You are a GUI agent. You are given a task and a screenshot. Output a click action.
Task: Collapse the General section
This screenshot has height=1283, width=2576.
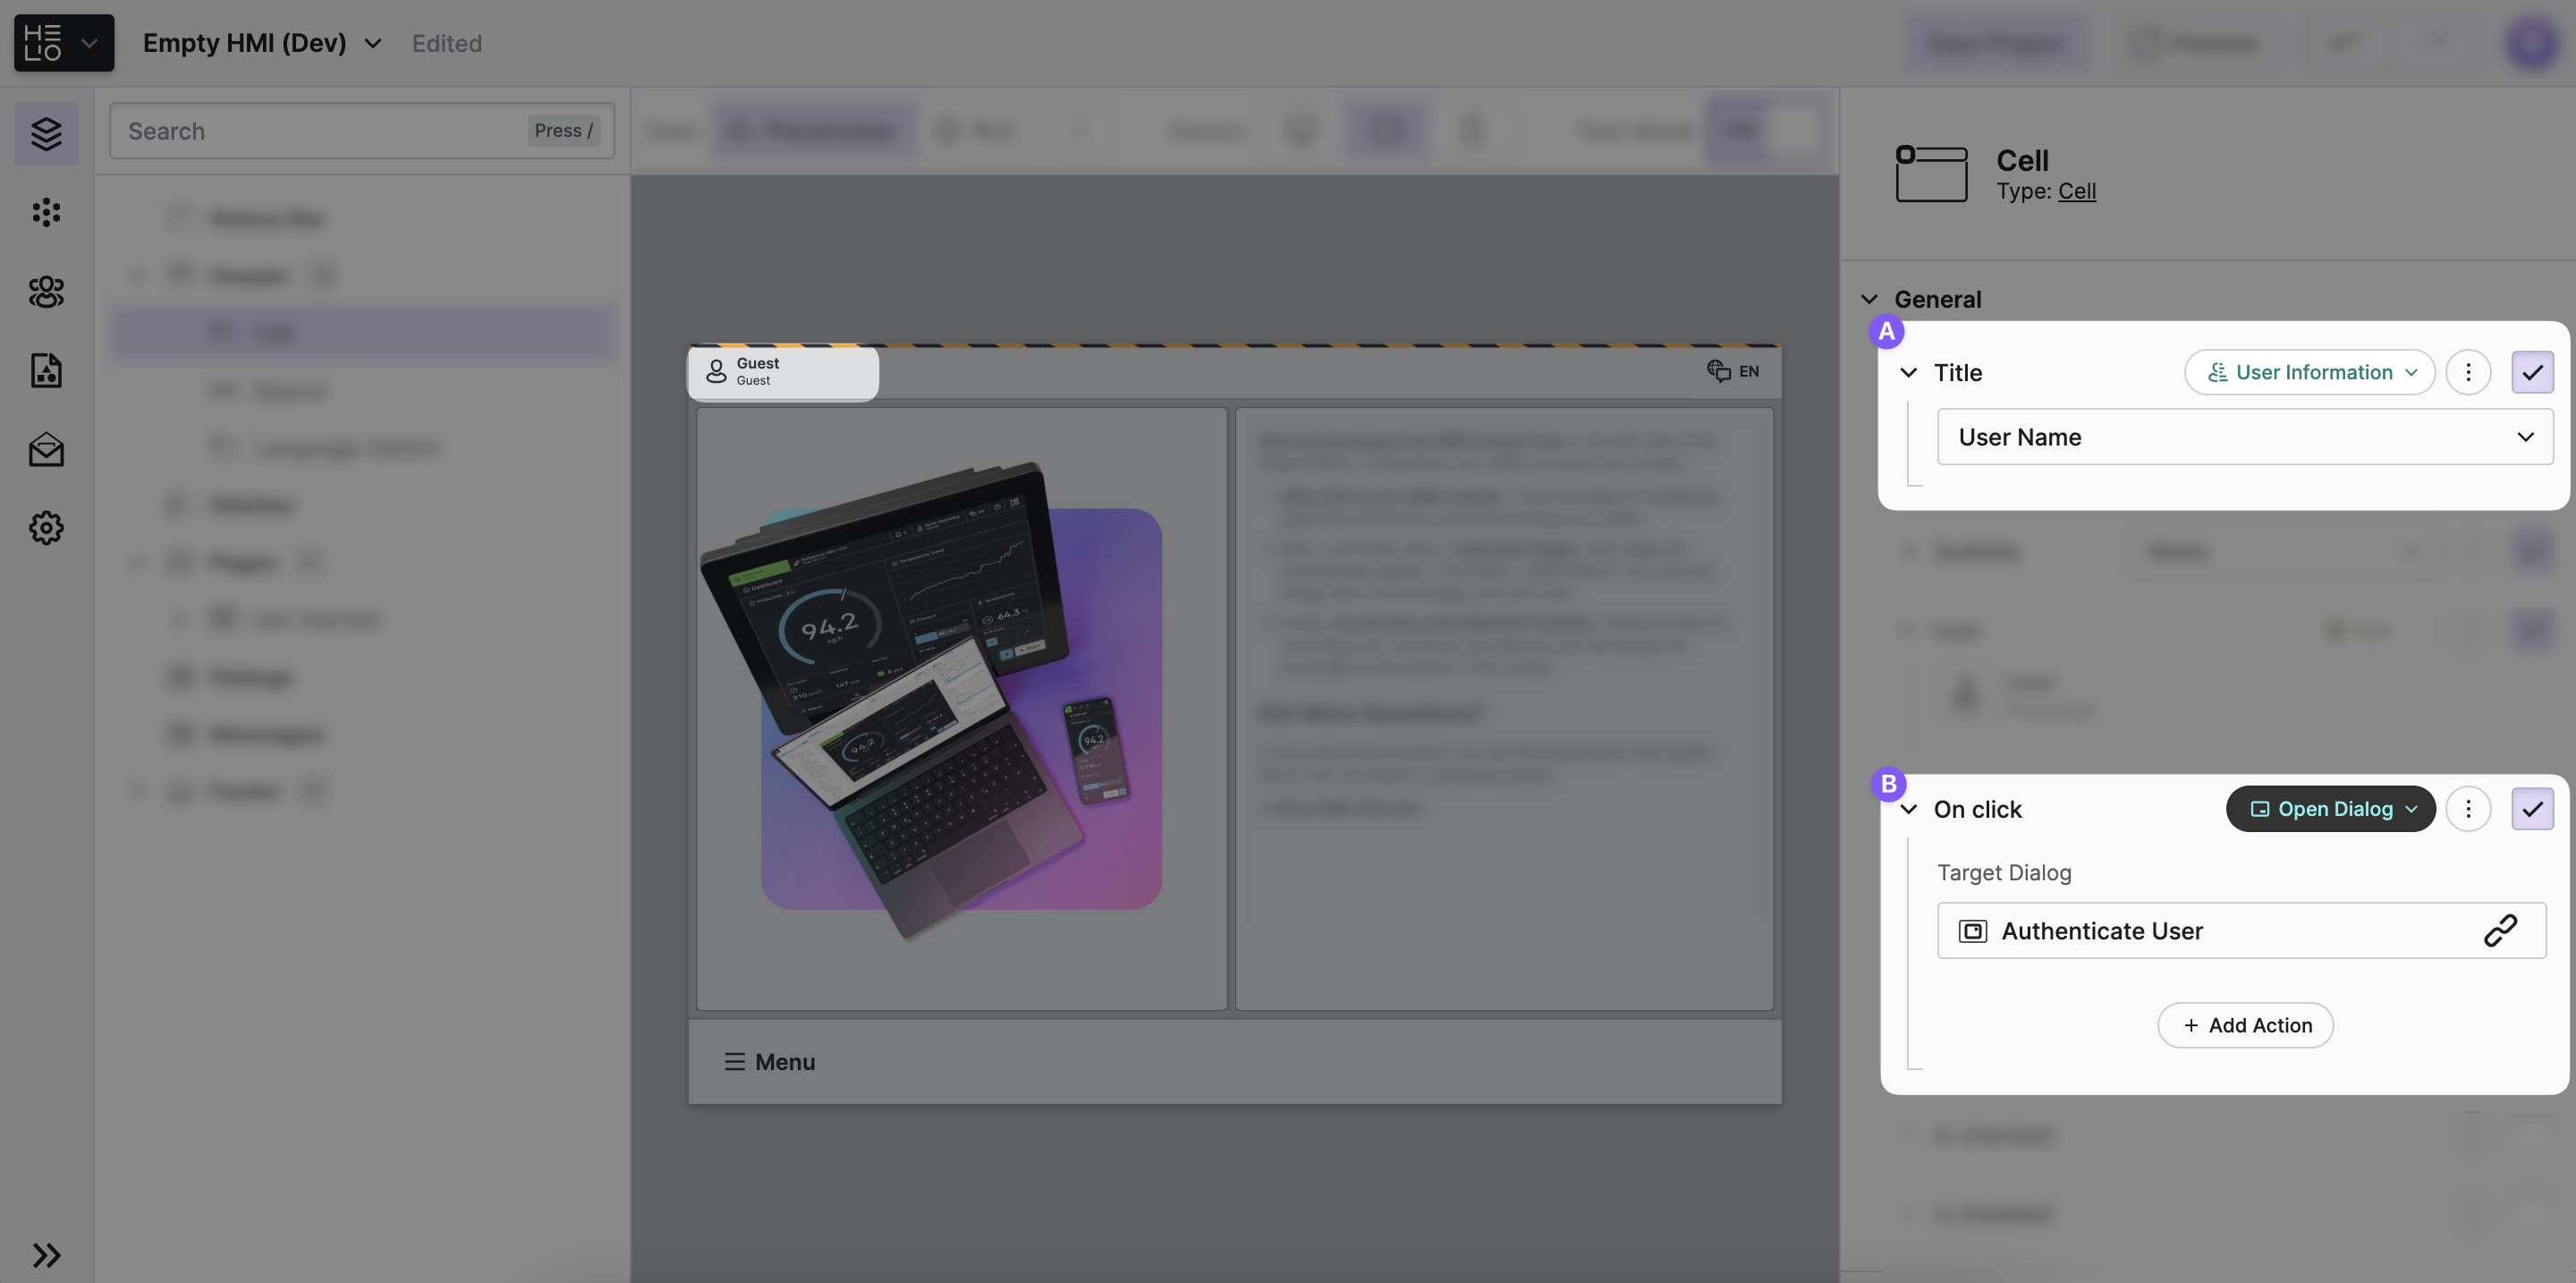click(x=1869, y=299)
